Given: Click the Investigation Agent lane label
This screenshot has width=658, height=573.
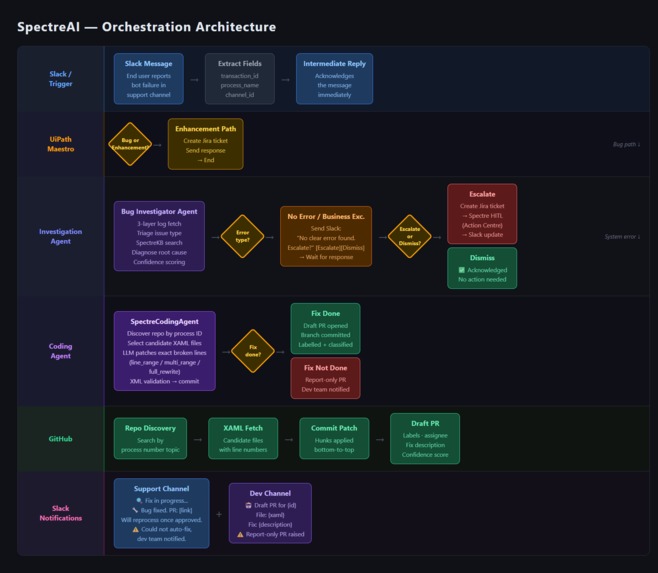Looking at the screenshot, I should tap(60, 236).
